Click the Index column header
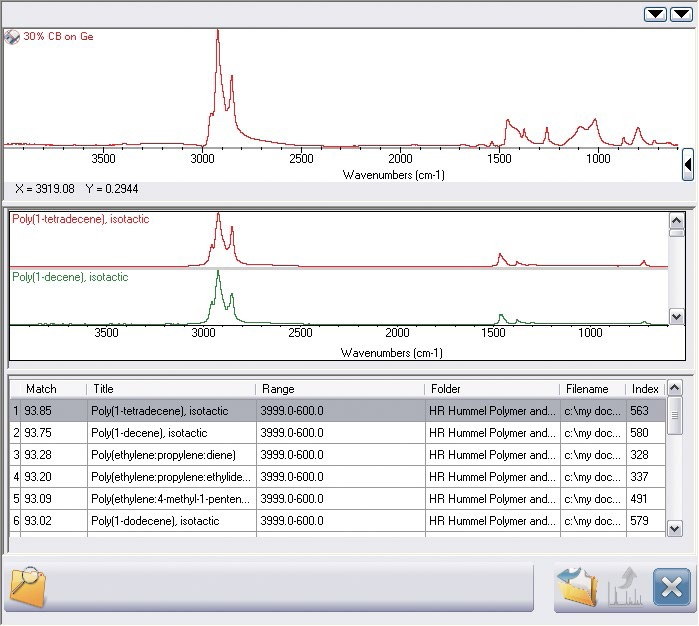The image size is (699, 626). 645,389
